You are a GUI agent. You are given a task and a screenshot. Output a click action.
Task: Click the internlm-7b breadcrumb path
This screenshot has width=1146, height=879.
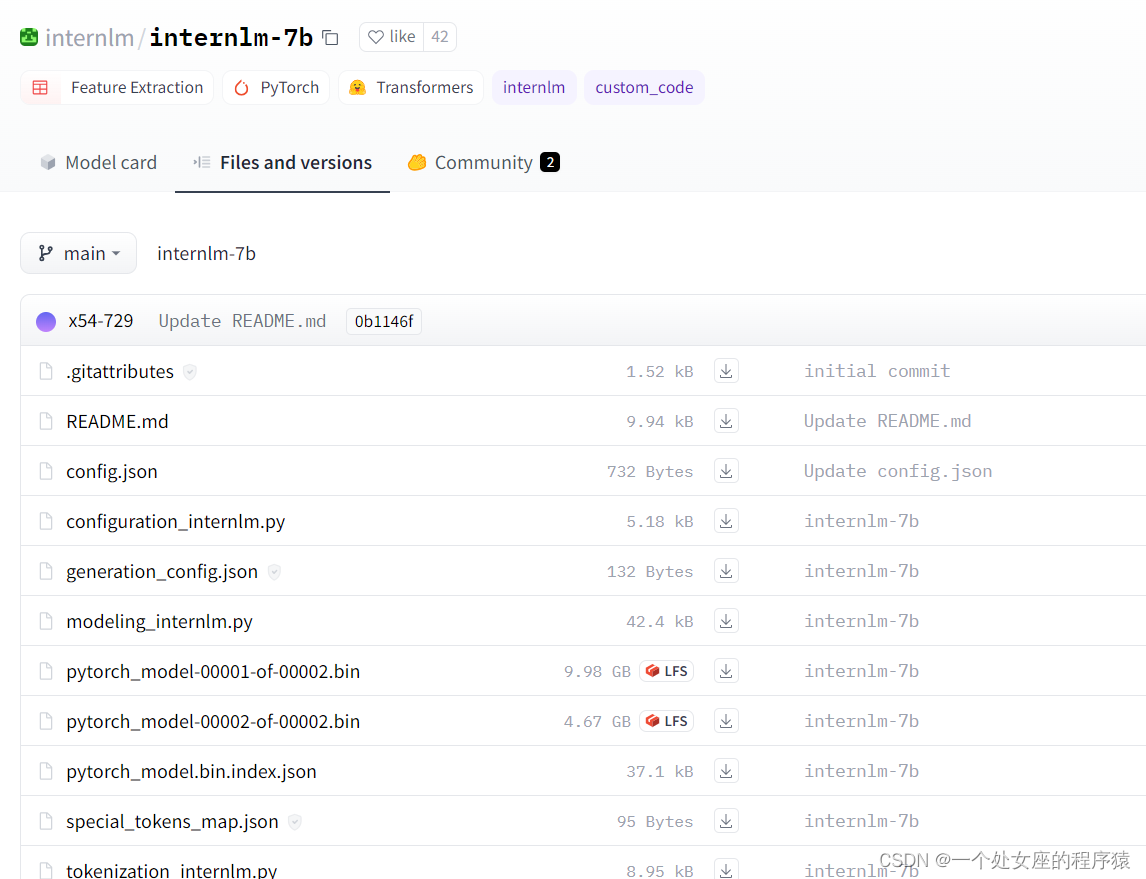point(206,254)
